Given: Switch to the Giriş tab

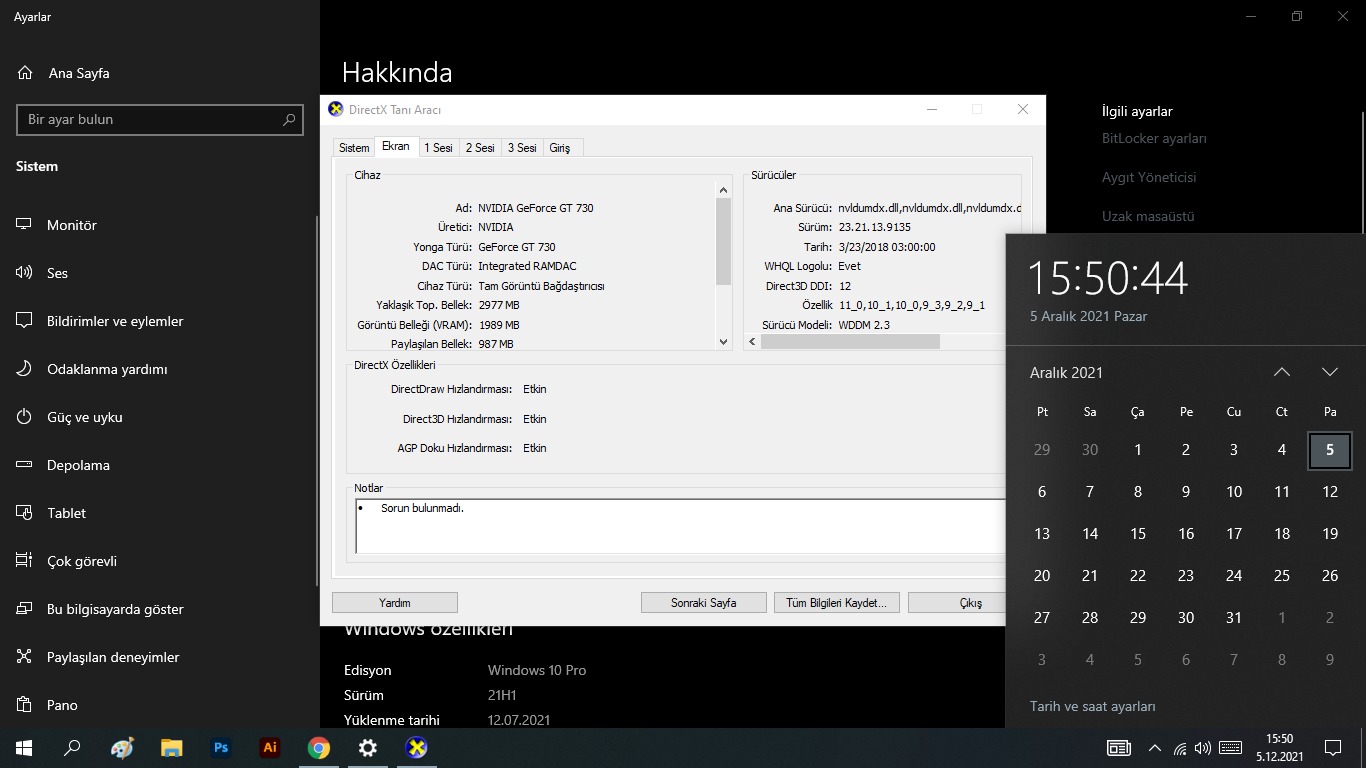Looking at the screenshot, I should [x=560, y=148].
